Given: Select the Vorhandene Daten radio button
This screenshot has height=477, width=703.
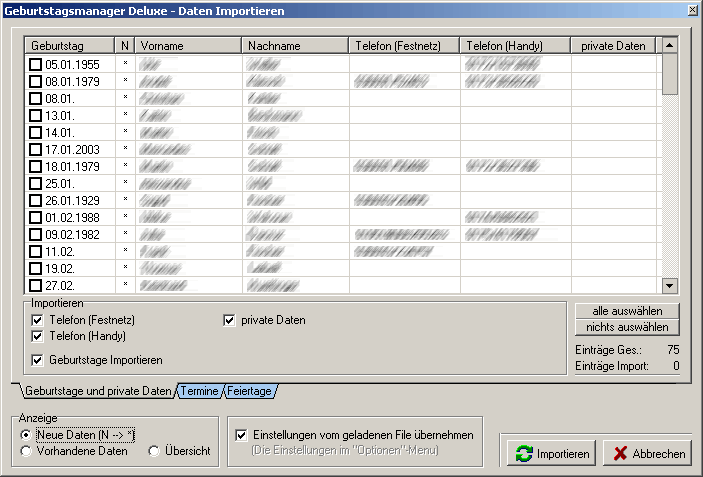Looking at the screenshot, I should click(26, 452).
